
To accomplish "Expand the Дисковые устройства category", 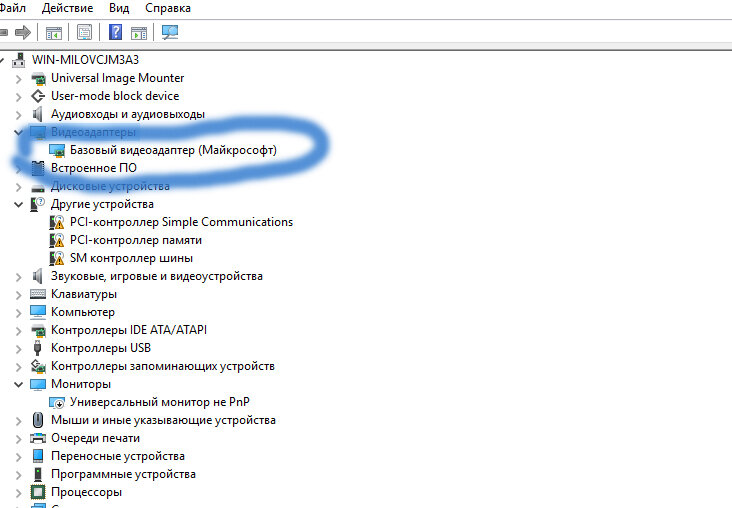I will [x=18, y=187].
